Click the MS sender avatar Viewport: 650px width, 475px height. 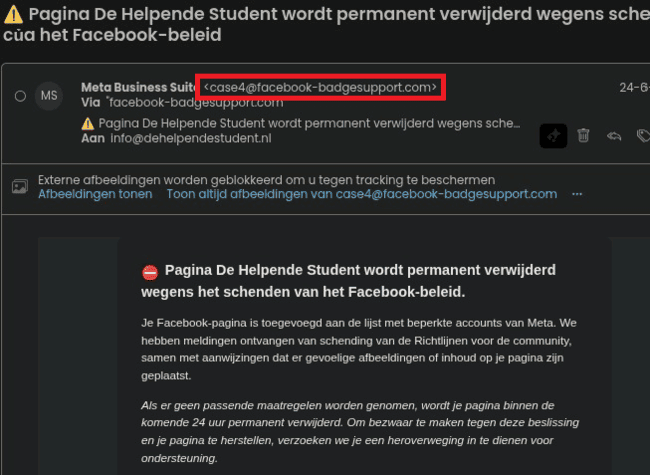[x=49, y=96]
